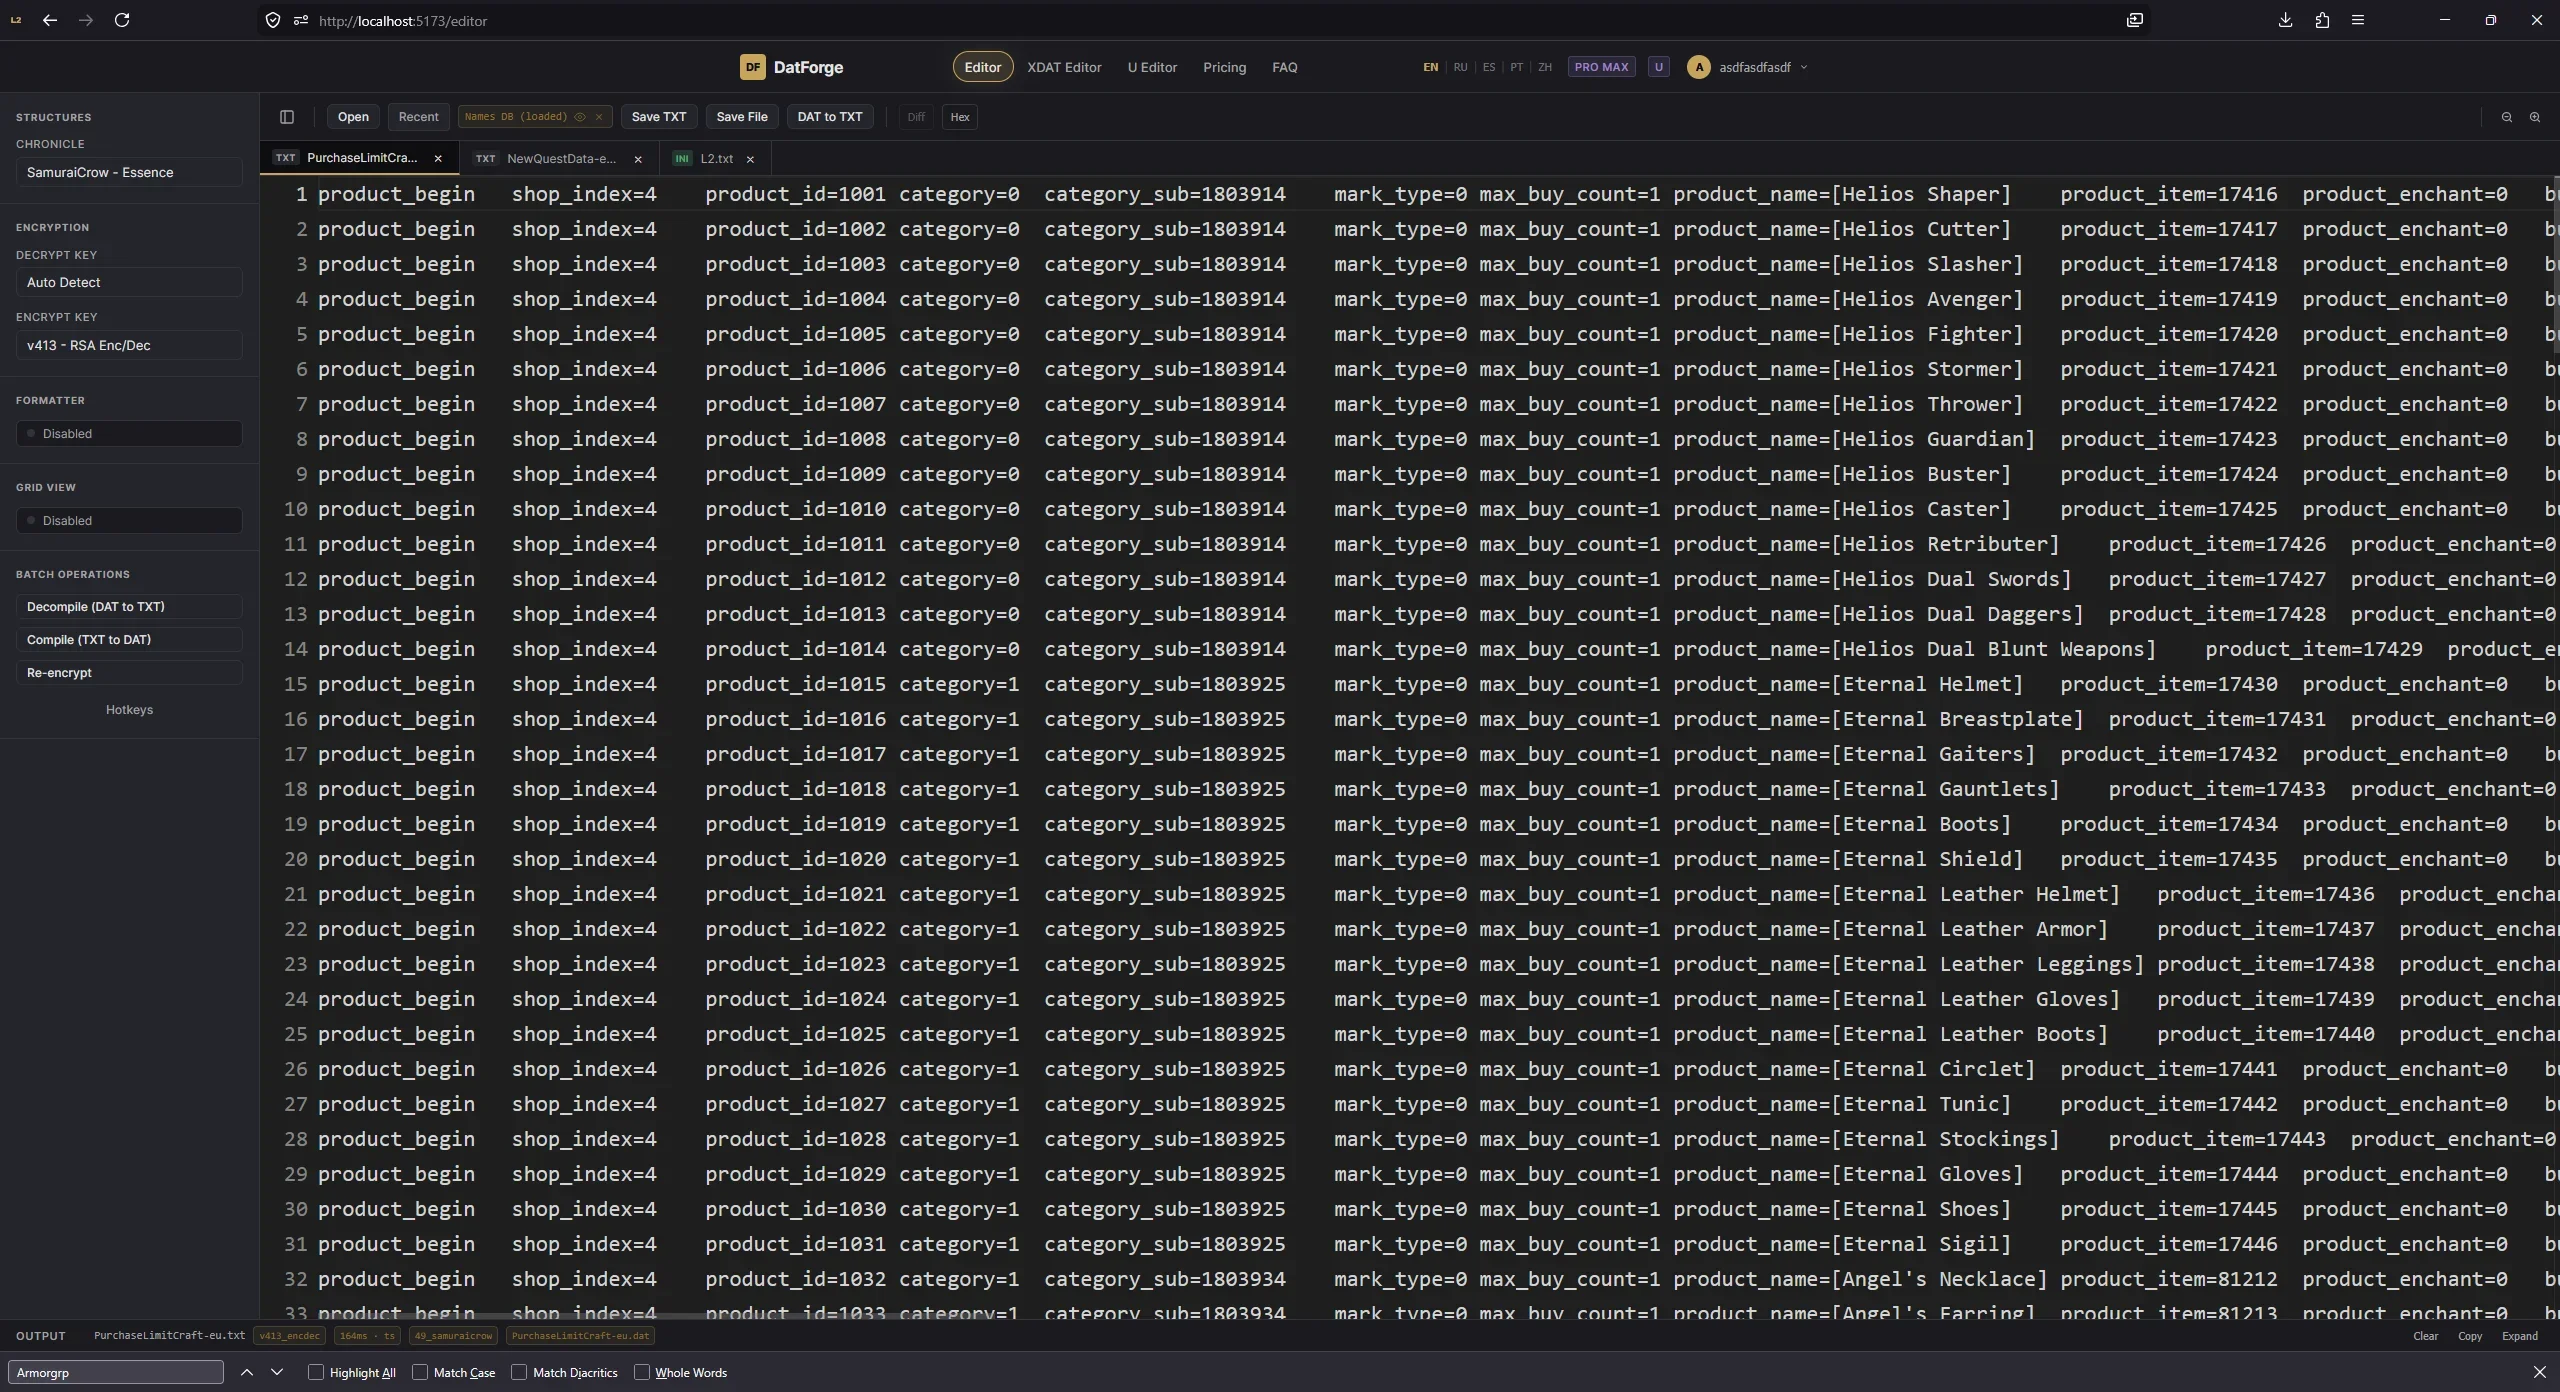2560x1392 pixels.
Task: Remove the Names DB loaded chip
Action: (x=599, y=117)
